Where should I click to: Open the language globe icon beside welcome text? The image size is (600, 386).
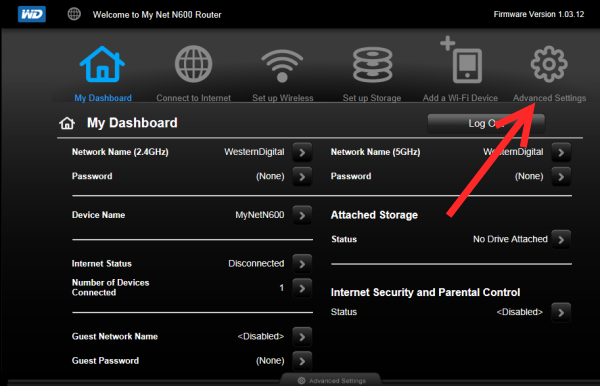pos(74,14)
